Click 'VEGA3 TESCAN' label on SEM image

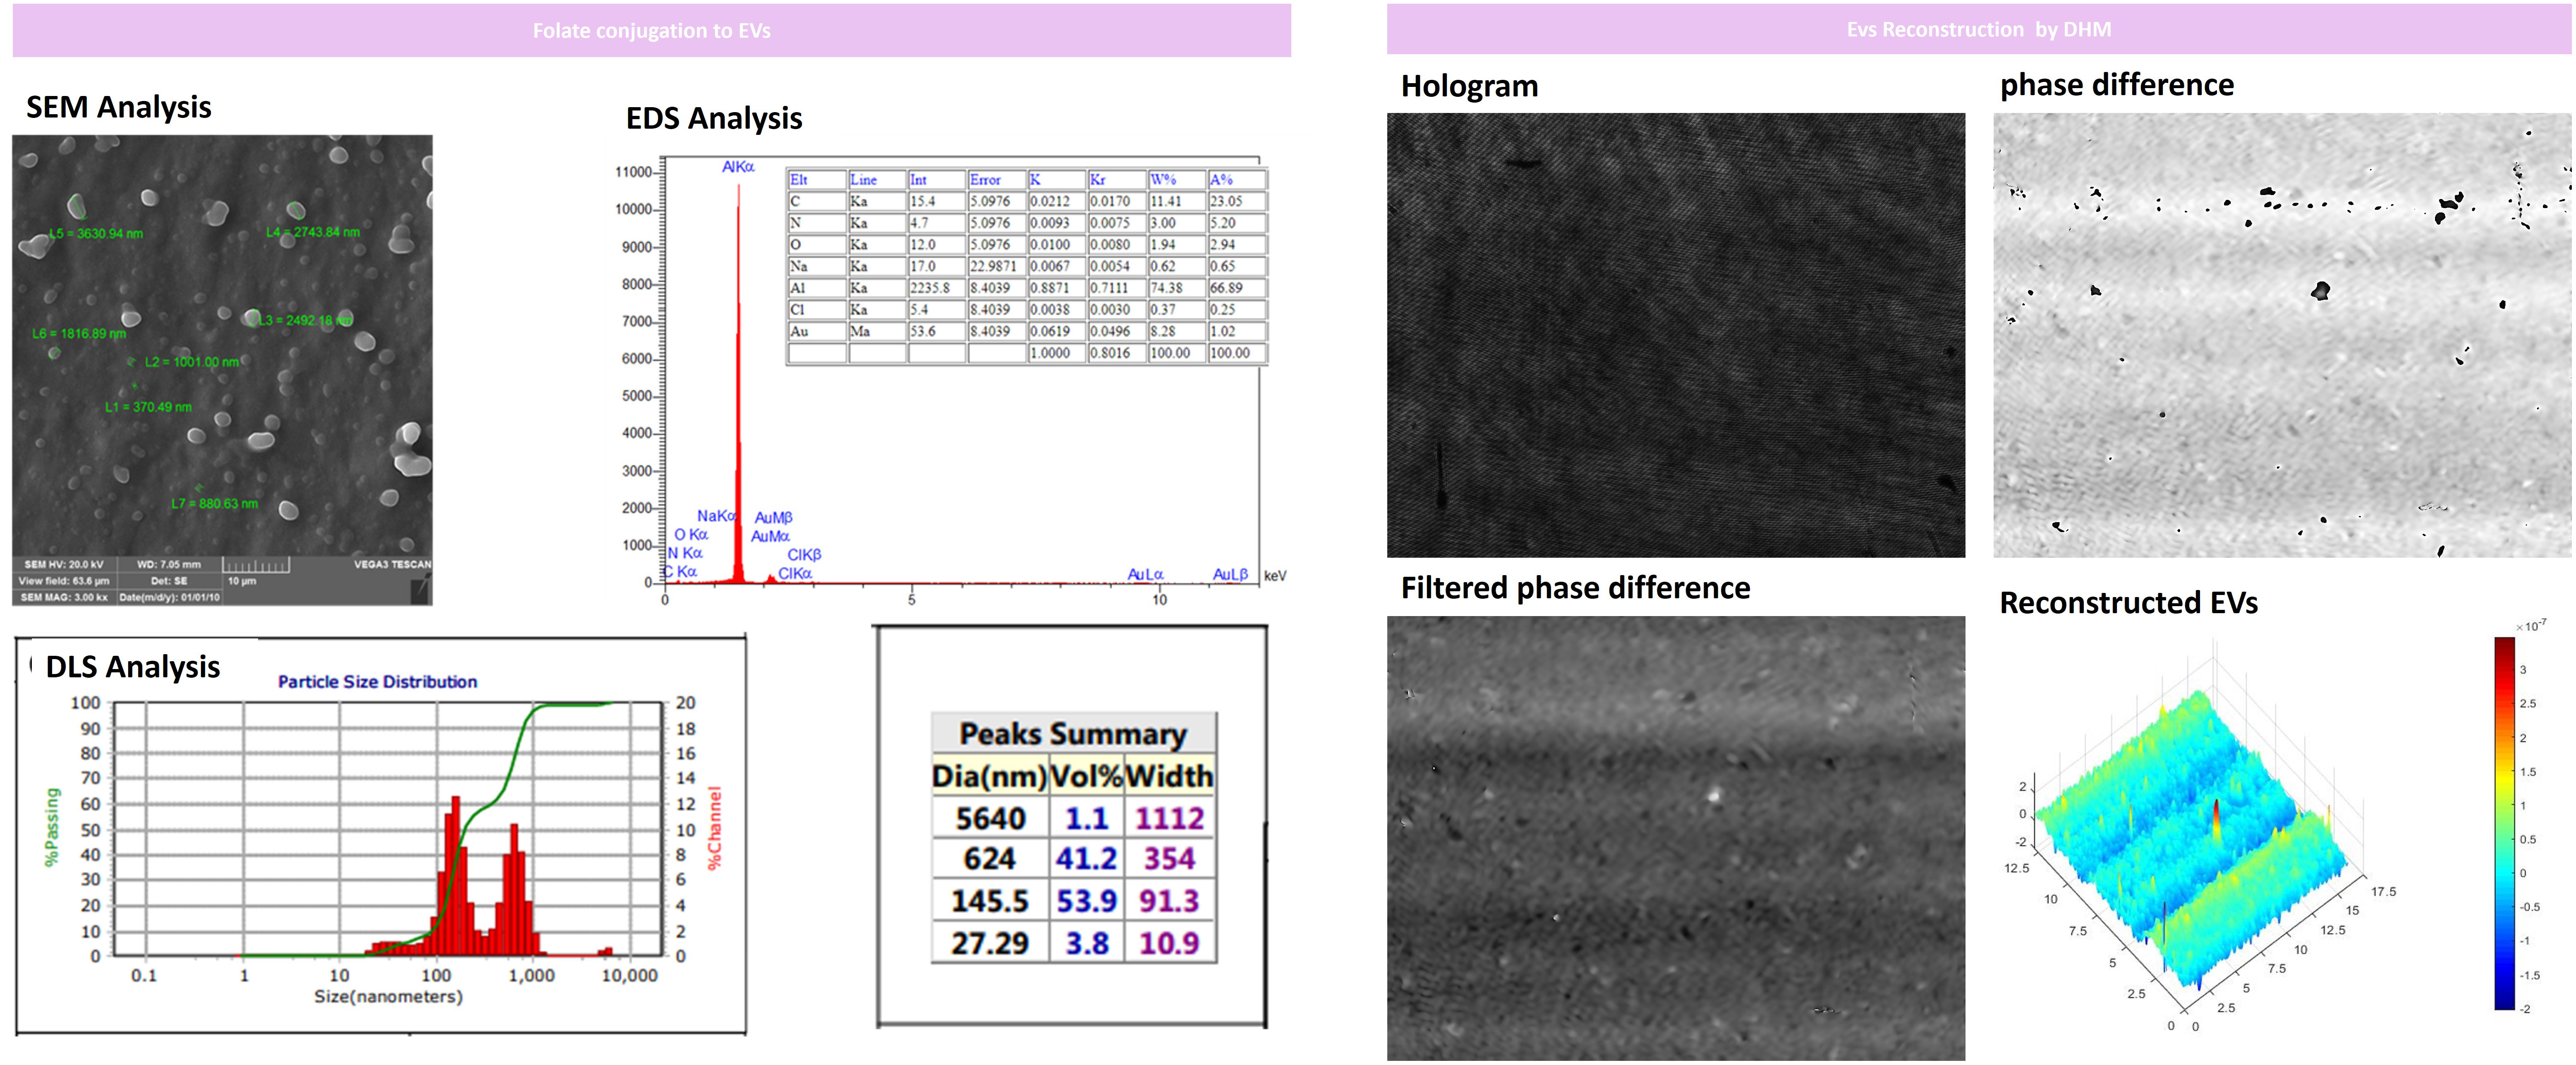click(x=392, y=564)
